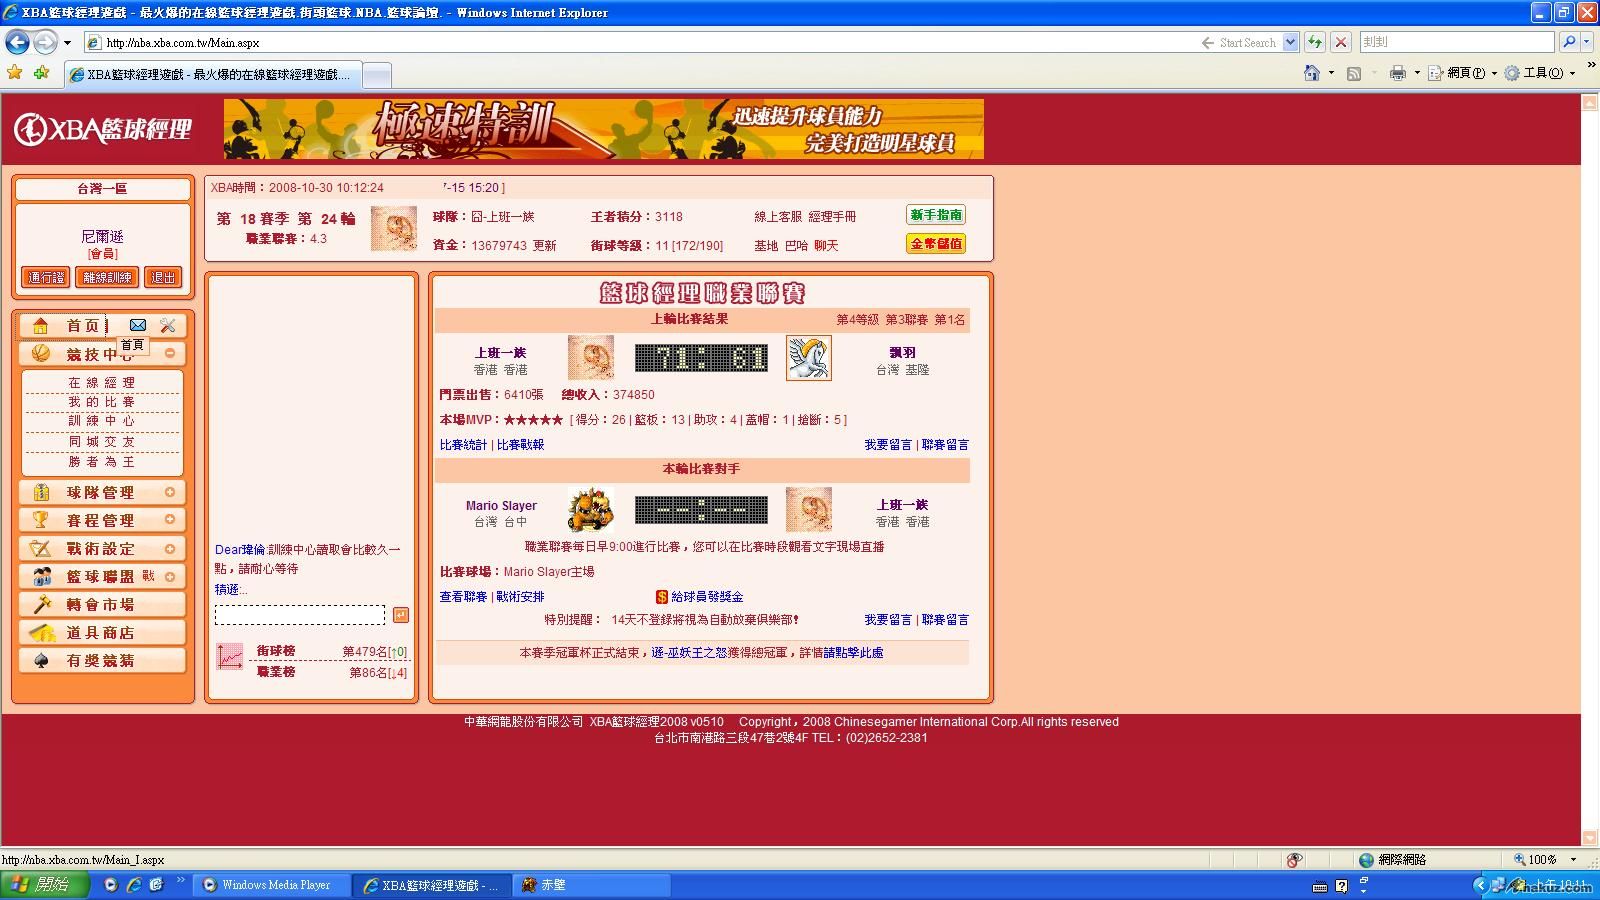The image size is (1600, 900).
Task: Click the search magnifier button
Action: (1568, 42)
